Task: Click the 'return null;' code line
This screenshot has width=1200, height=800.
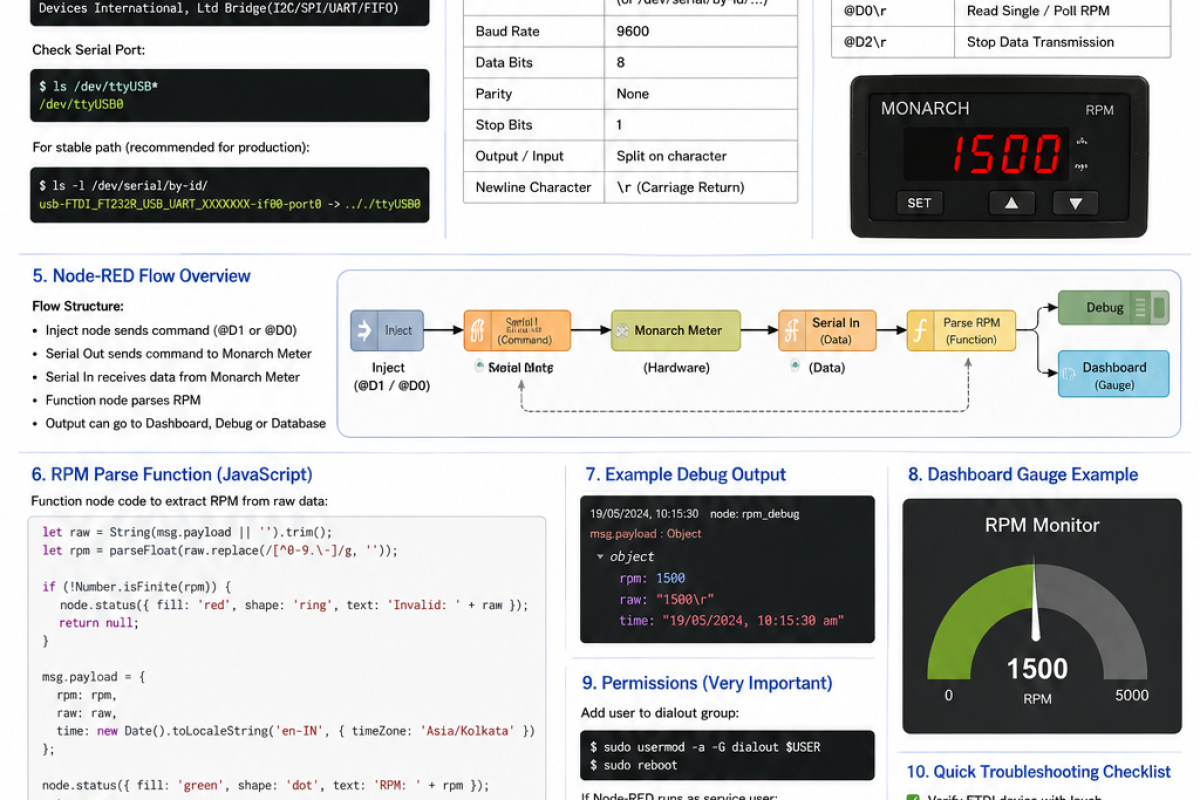Action: 99,622
